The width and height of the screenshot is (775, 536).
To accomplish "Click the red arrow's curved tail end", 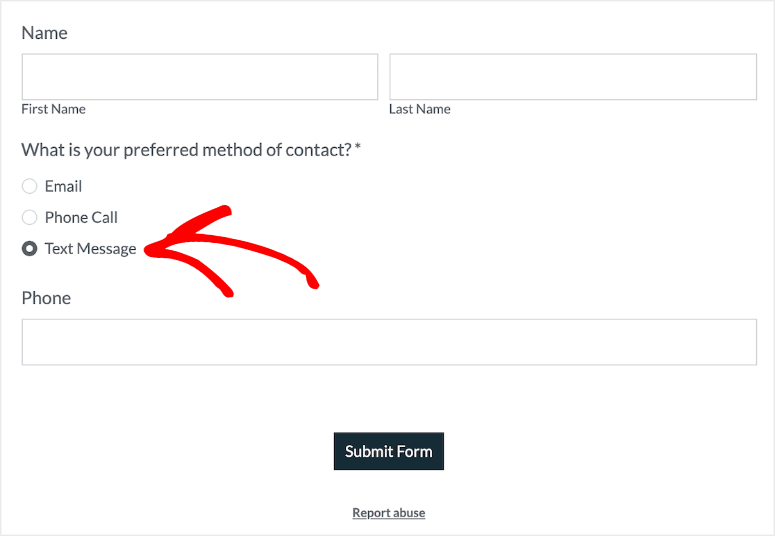I will click(314, 285).
